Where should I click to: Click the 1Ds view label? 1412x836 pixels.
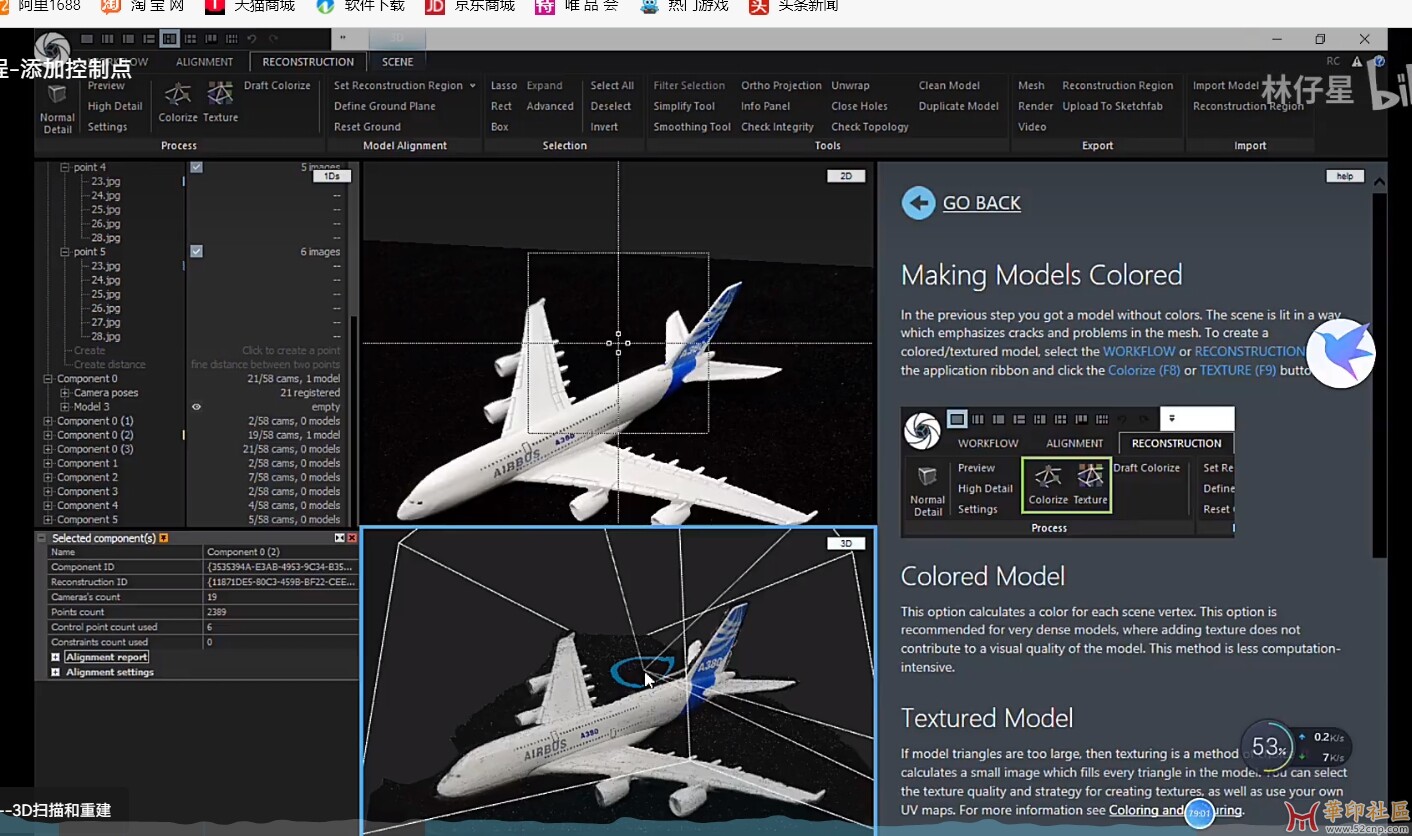[331, 176]
